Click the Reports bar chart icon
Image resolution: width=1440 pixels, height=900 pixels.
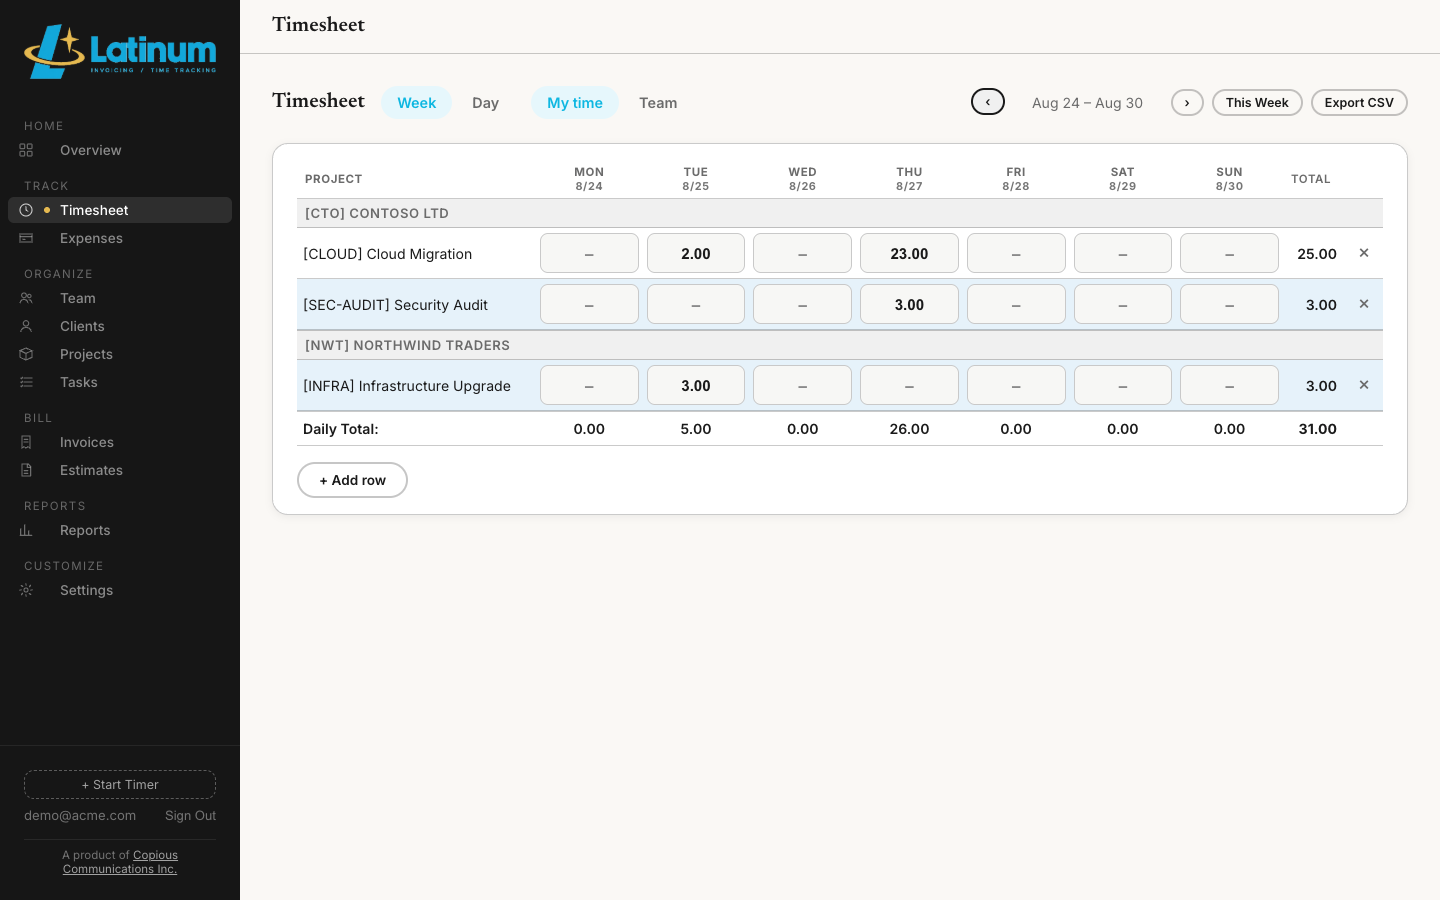click(26, 530)
